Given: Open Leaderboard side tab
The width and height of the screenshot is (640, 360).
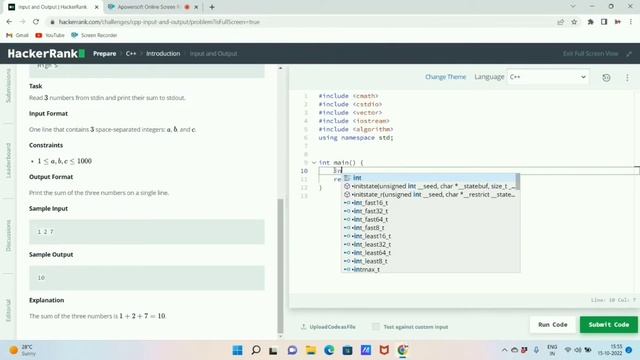Looking at the screenshot, I should tap(8, 160).
